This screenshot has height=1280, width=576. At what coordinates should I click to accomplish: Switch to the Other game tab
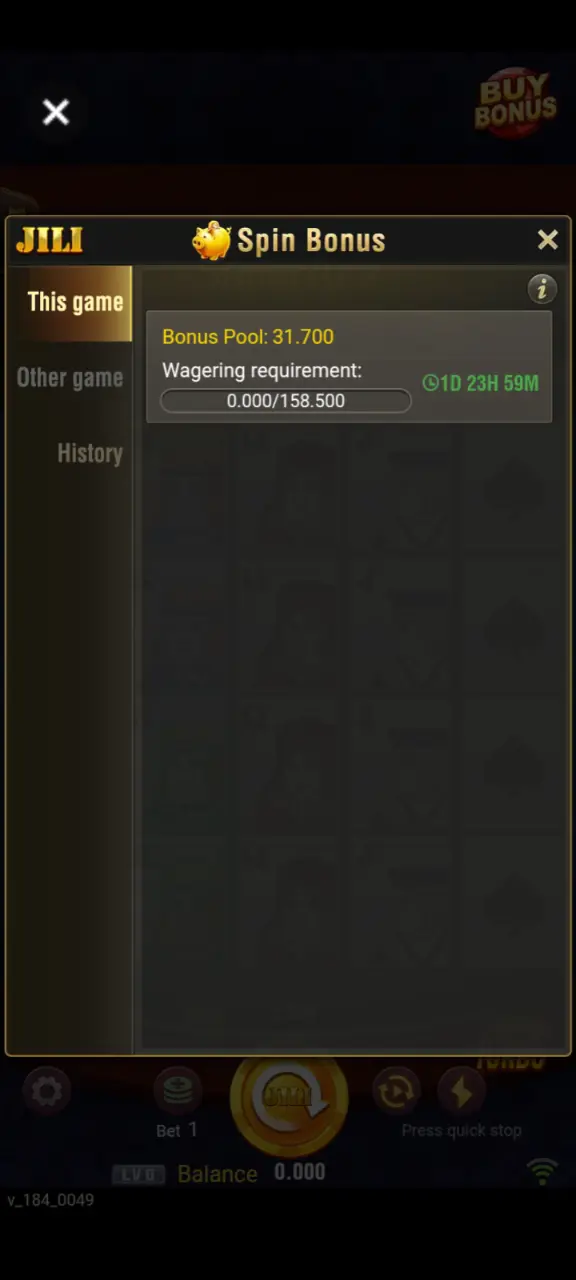coord(70,378)
